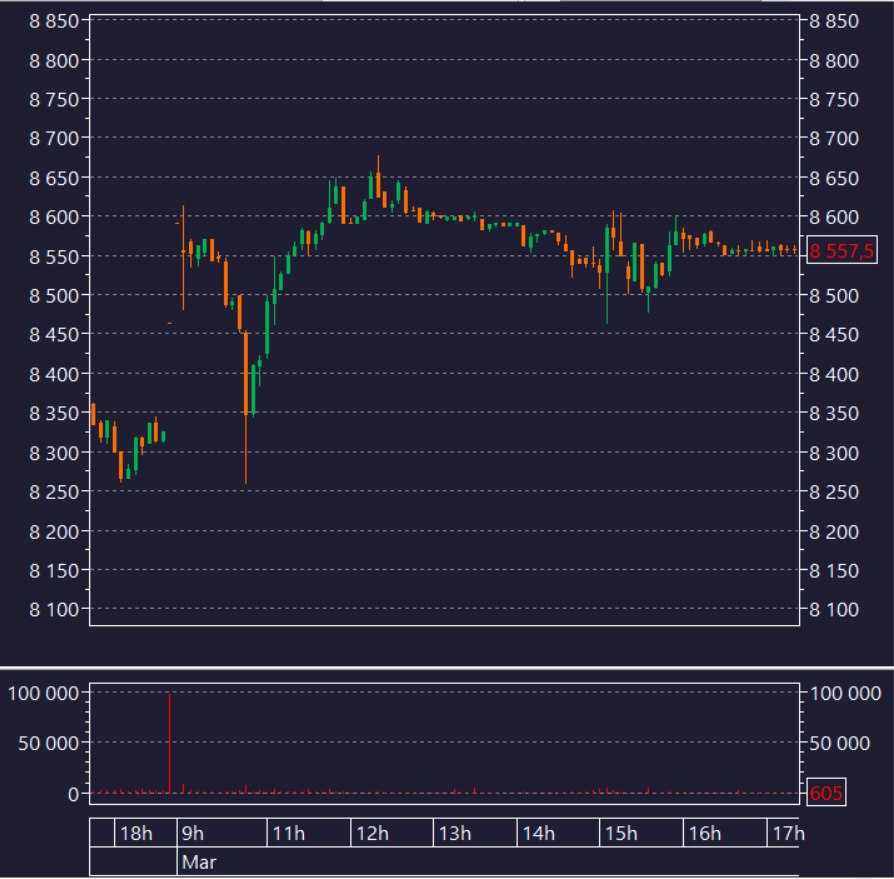
Task: Click 8 350 on the left price axis
Action: [54, 413]
